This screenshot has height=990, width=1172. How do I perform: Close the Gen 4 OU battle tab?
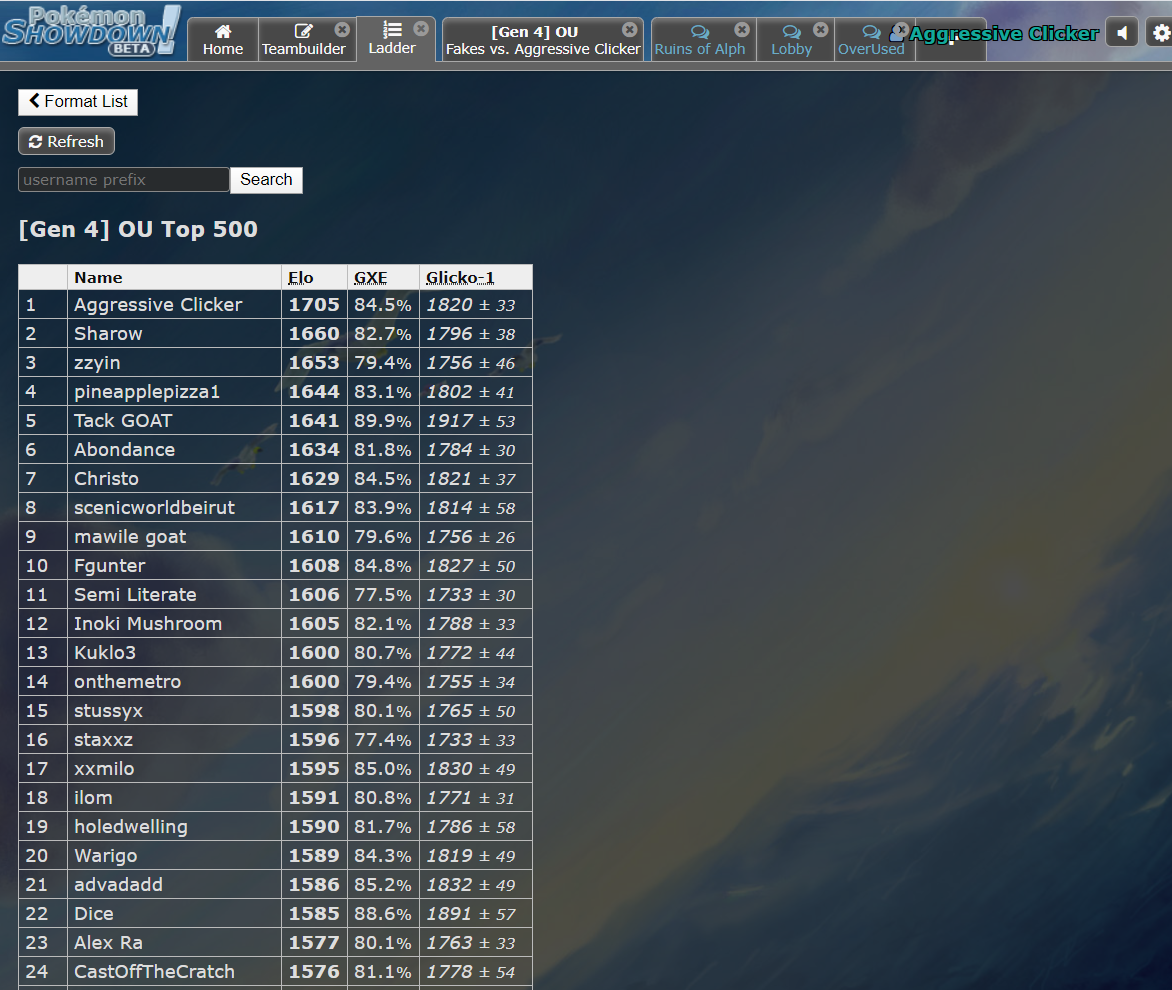629,30
